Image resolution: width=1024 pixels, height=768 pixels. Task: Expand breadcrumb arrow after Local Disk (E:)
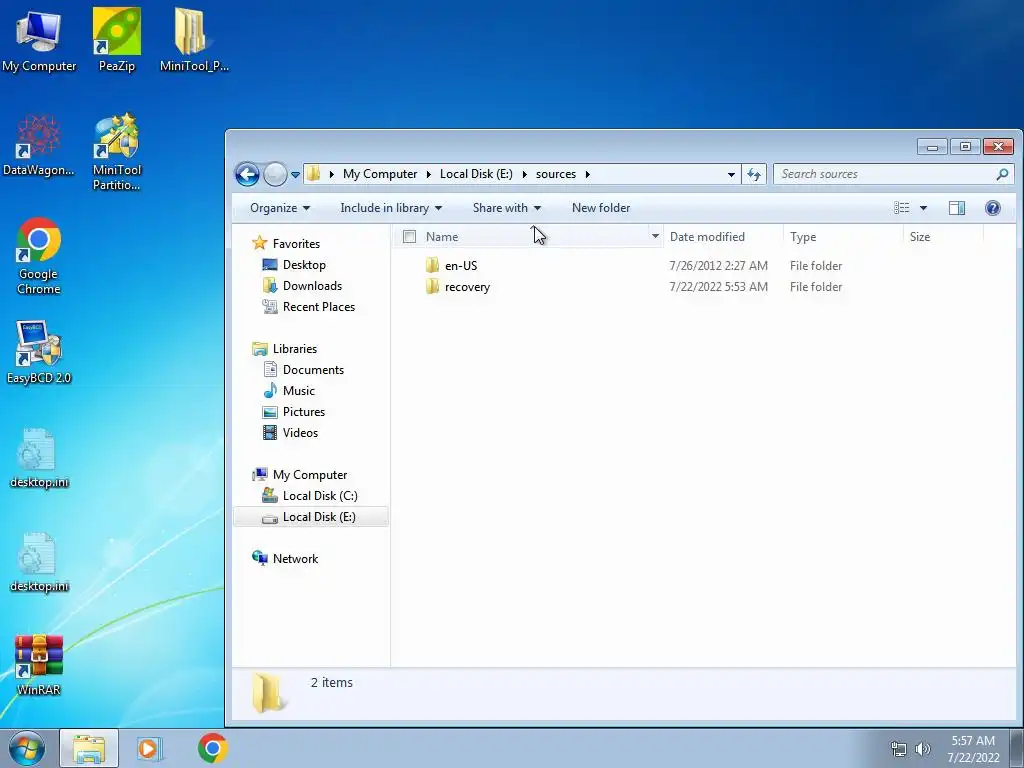click(x=524, y=174)
